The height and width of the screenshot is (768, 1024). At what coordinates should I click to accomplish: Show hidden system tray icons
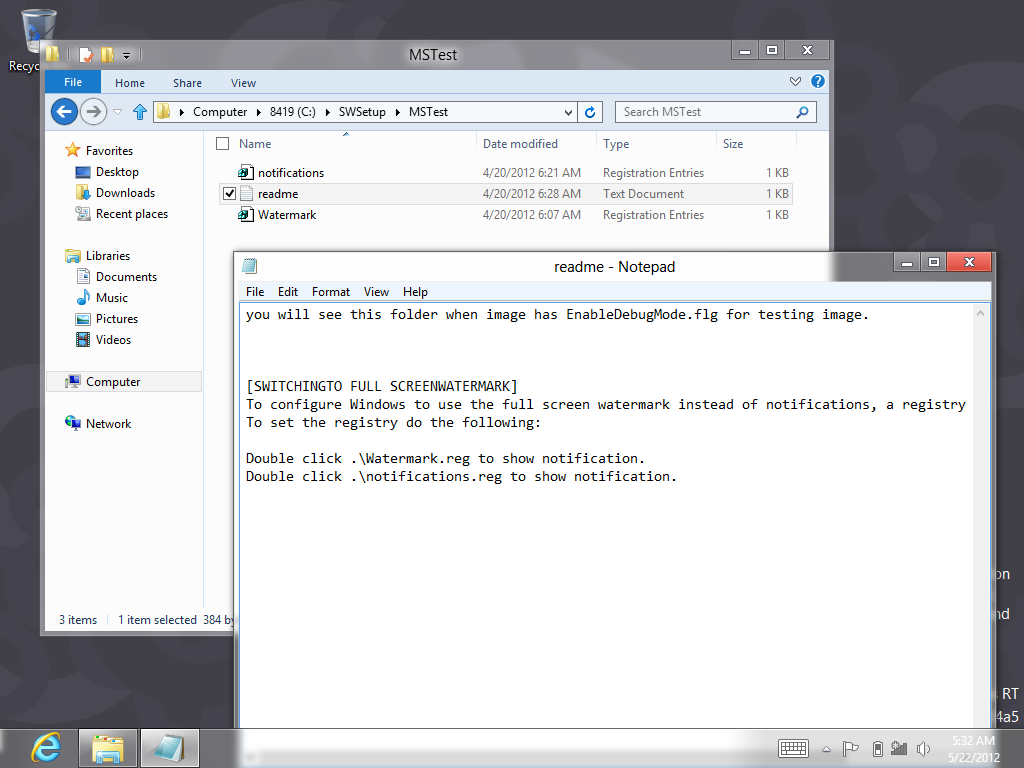pyautogui.click(x=826, y=748)
